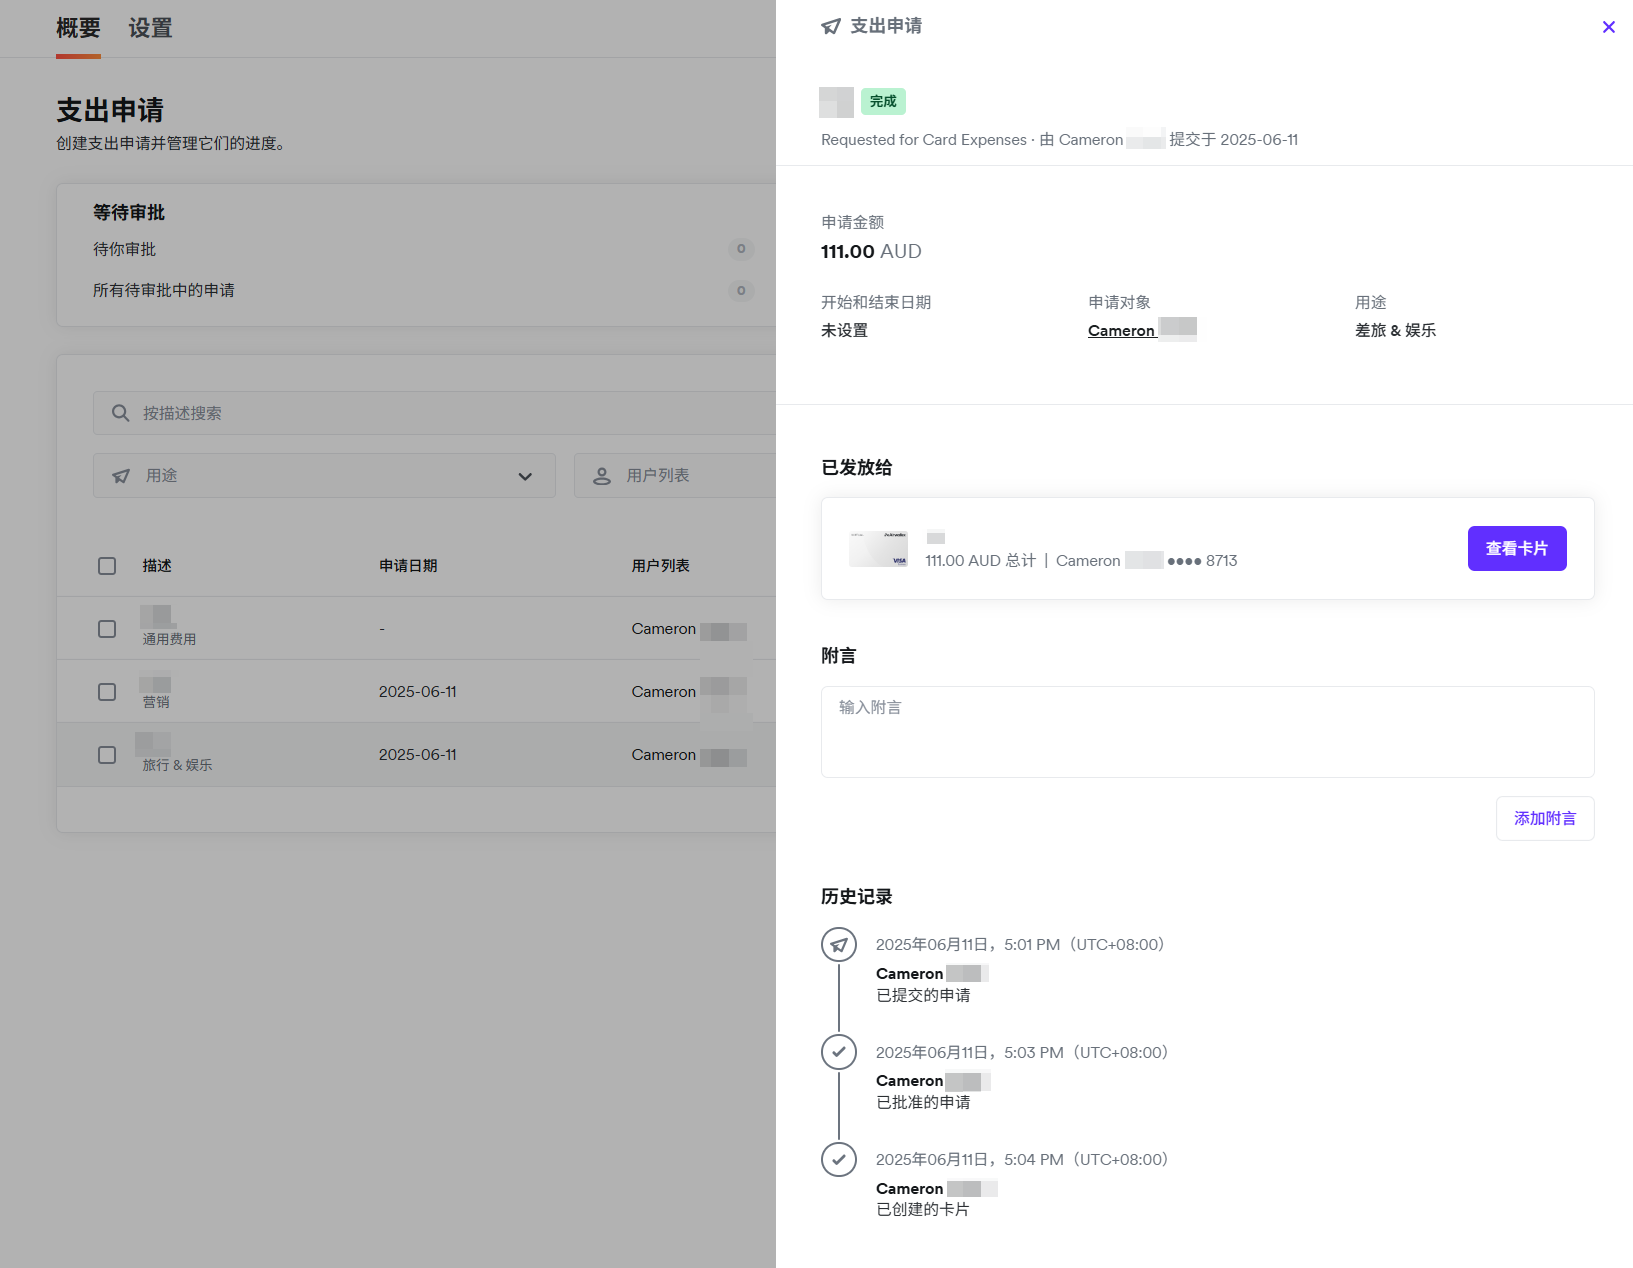Switch to the 概要 tab
1633x1268 pixels.
(x=78, y=28)
